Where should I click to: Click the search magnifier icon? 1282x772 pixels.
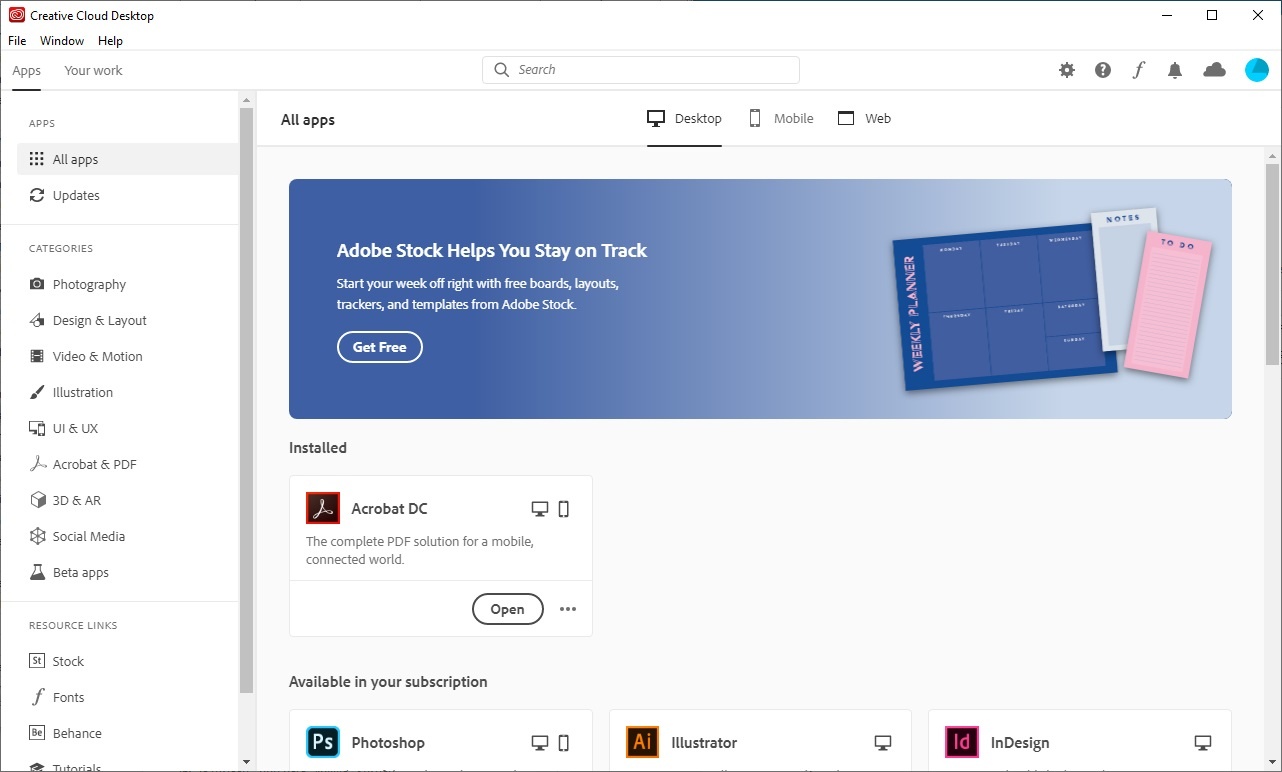pyautogui.click(x=502, y=70)
